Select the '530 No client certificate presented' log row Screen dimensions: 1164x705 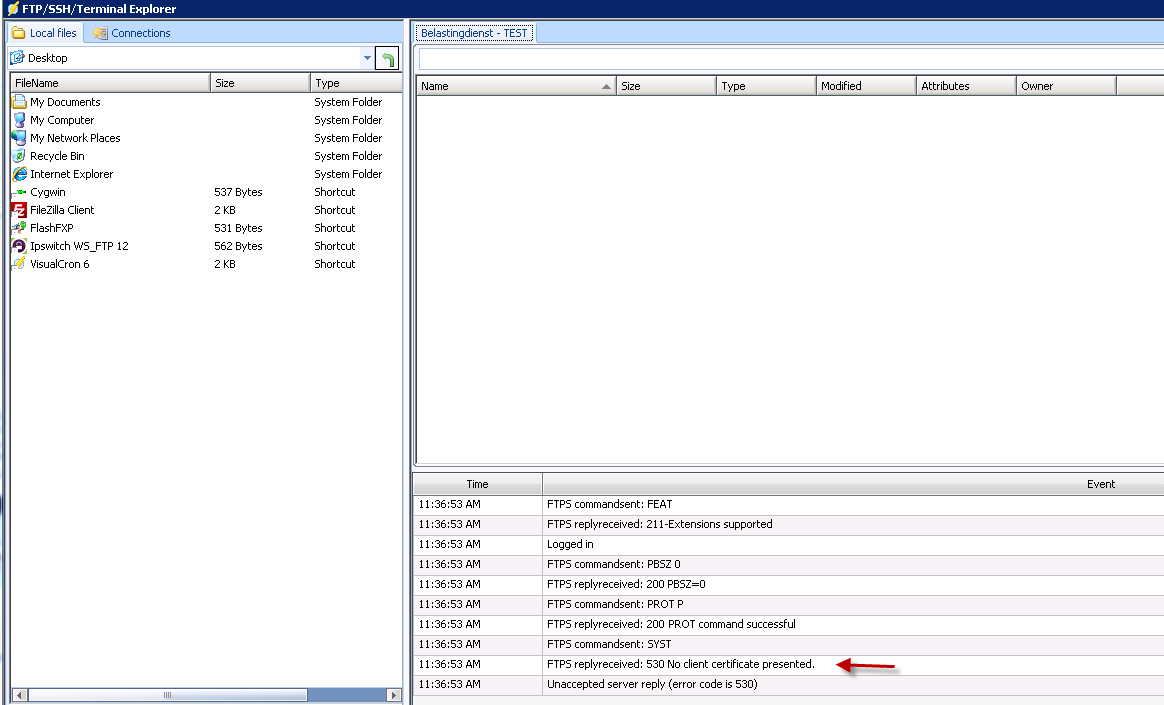click(x=680, y=664)
